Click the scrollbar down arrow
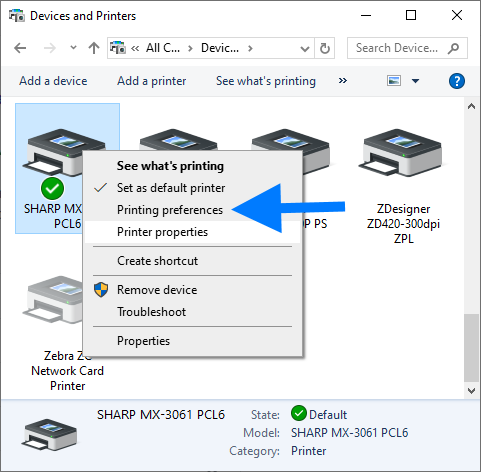 click(471, 391)
